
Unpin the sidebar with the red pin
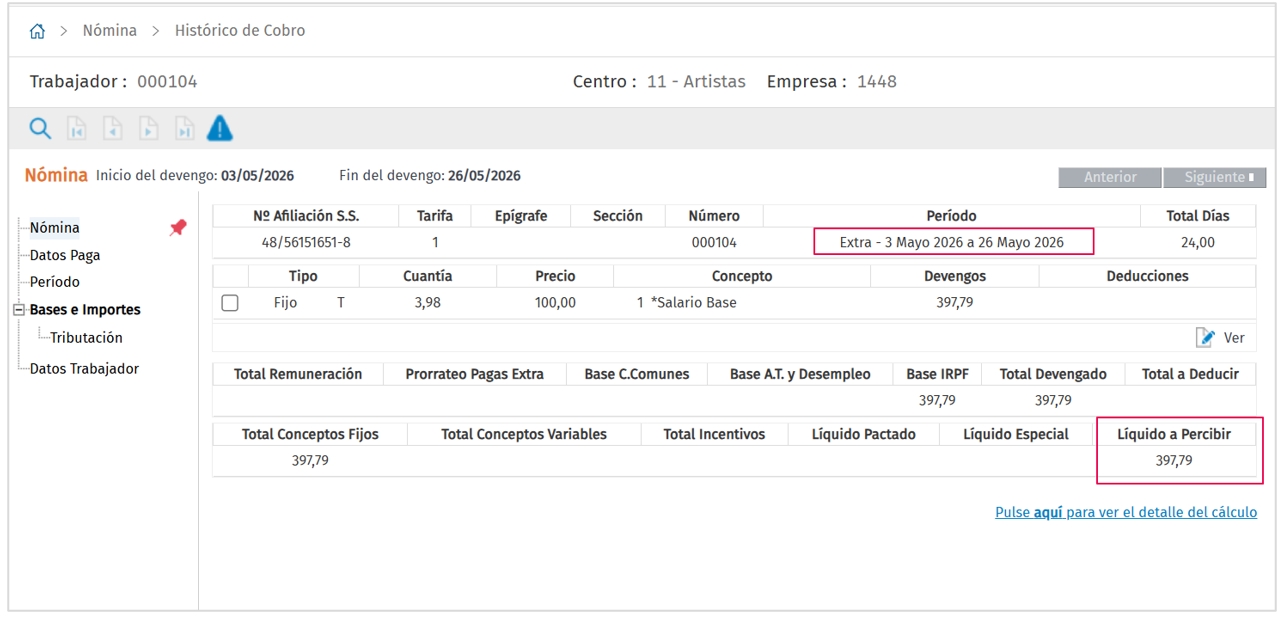pos(178,228)
